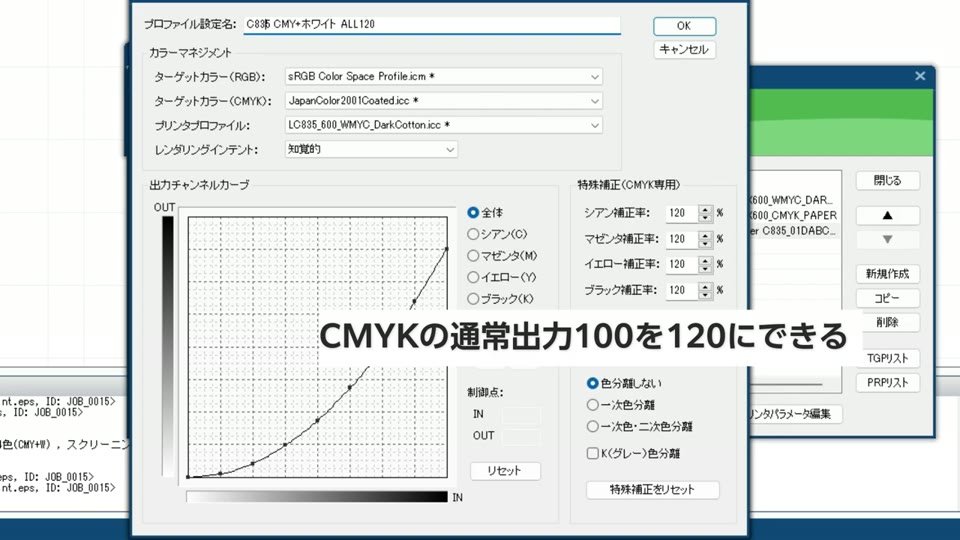This screenshot has width=960, height=540.
Task: Click the ブラック補正率 value field
Action: point(681,290)
